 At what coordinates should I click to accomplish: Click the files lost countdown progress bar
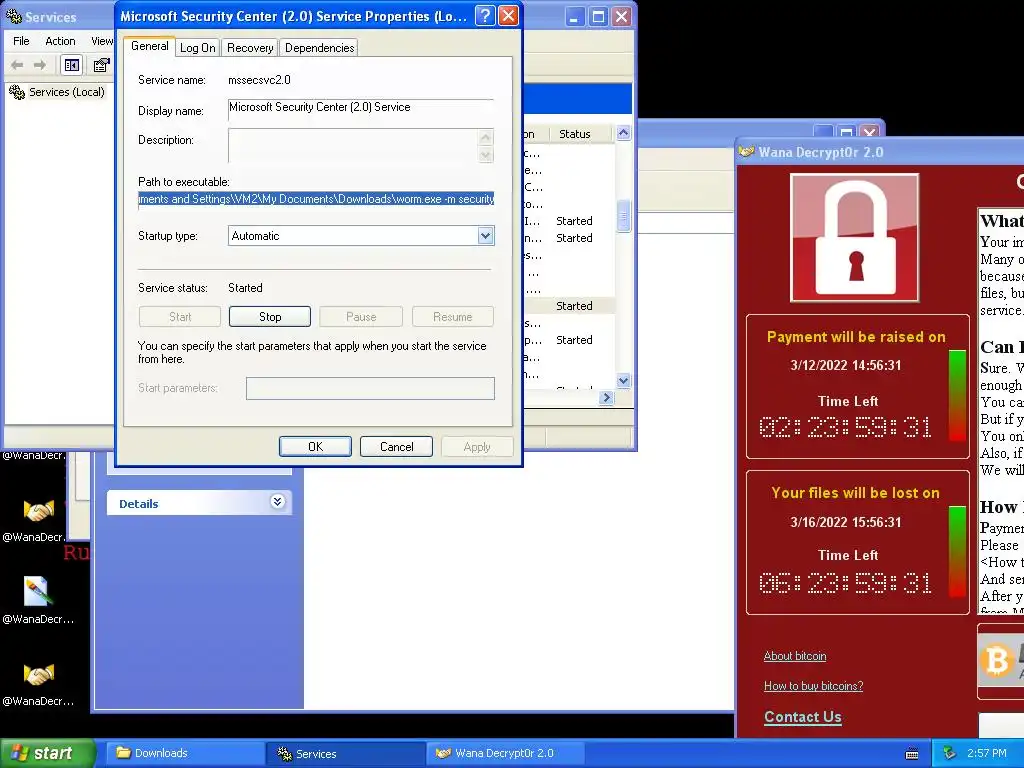(957, 552)
